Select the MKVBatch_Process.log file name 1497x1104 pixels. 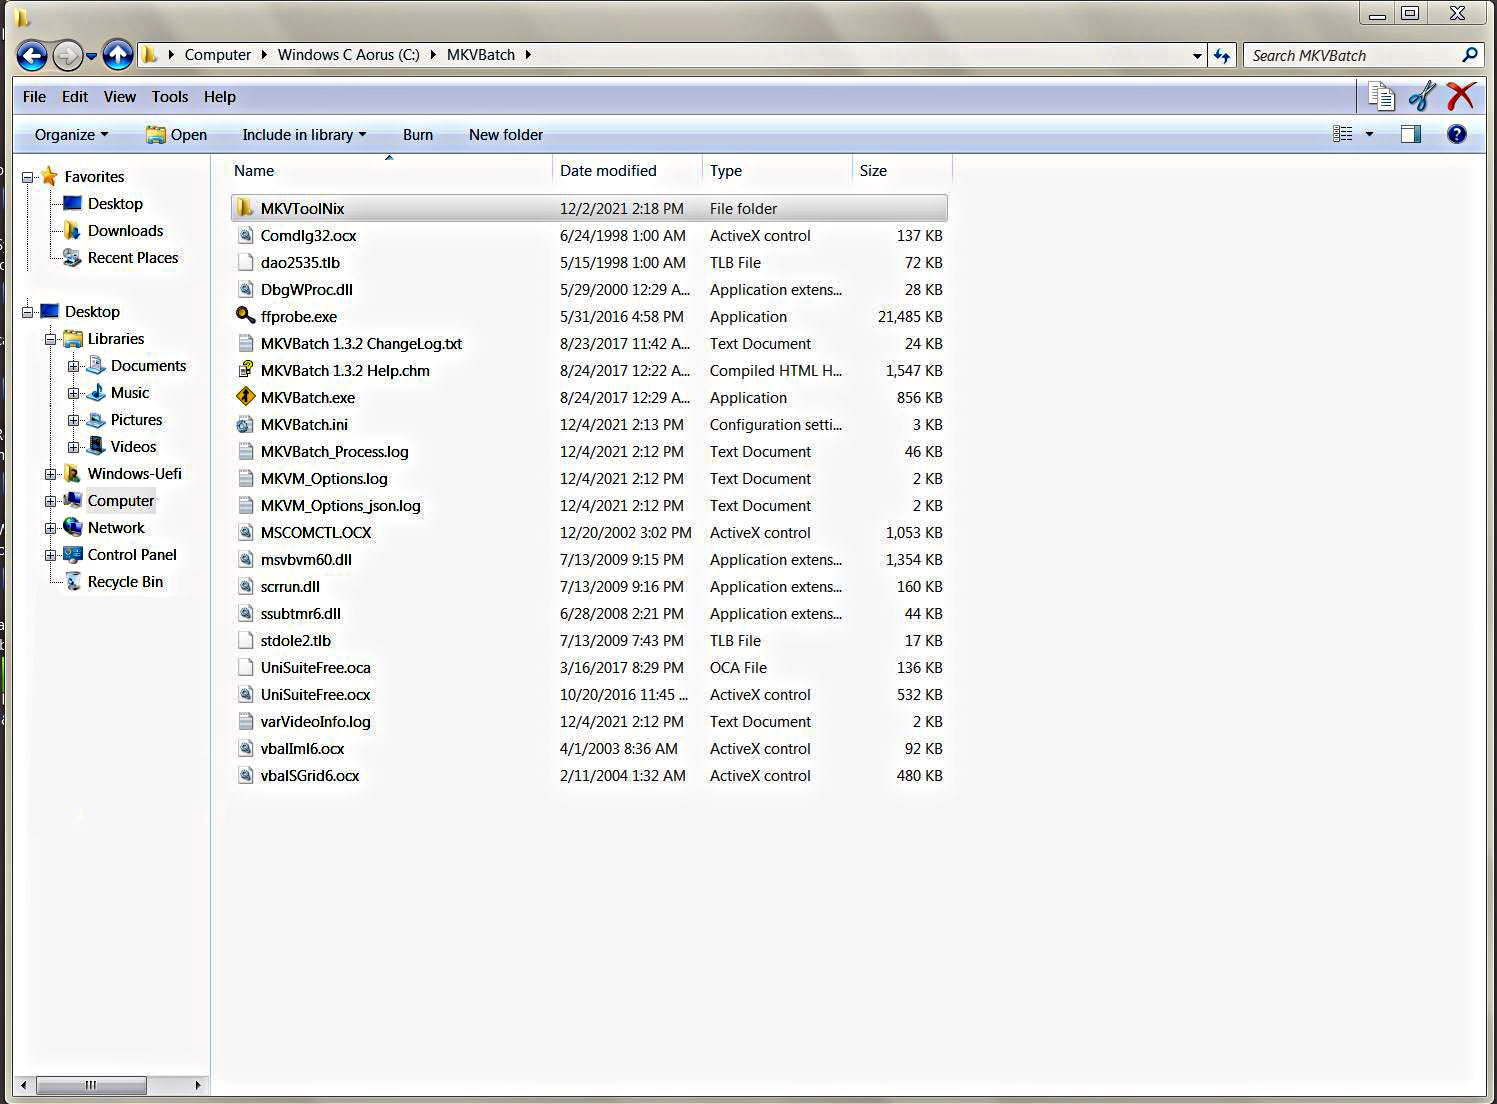334,451
